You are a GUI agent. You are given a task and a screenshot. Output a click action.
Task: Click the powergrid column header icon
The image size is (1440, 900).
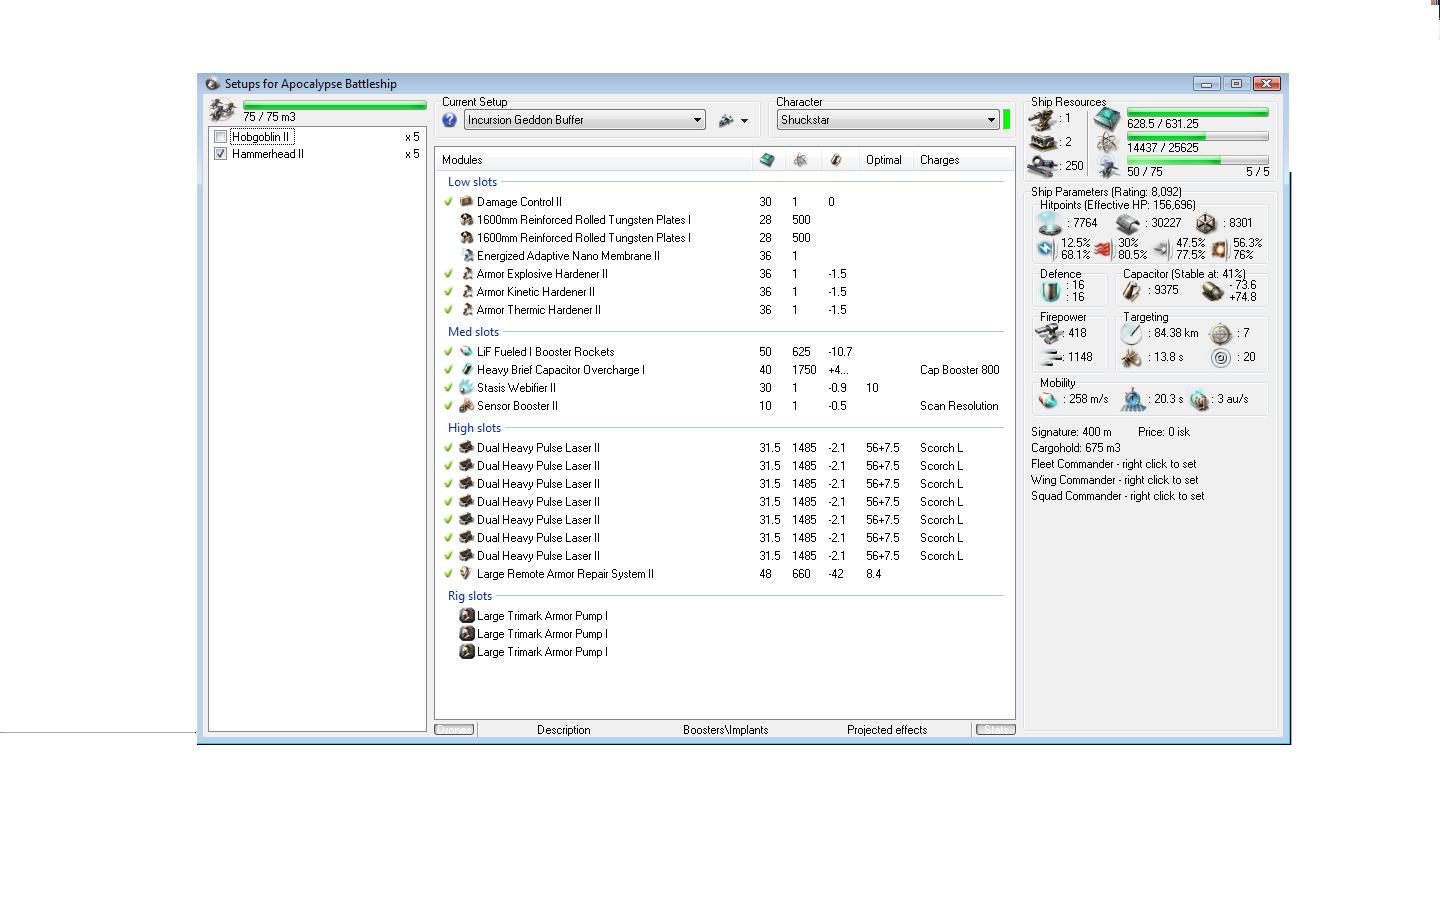point(800,160)
